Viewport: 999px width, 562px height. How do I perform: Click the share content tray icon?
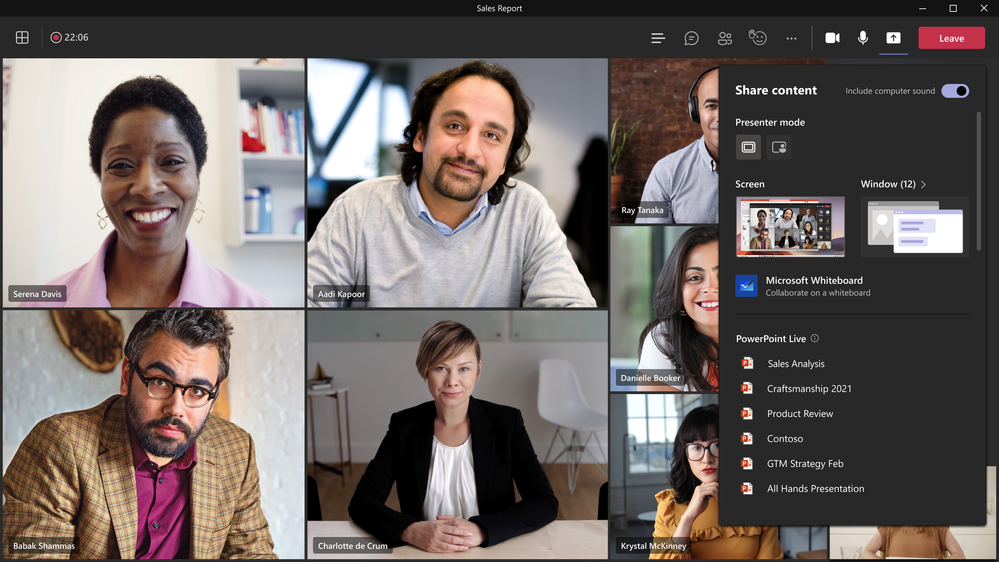click(893, 38)
